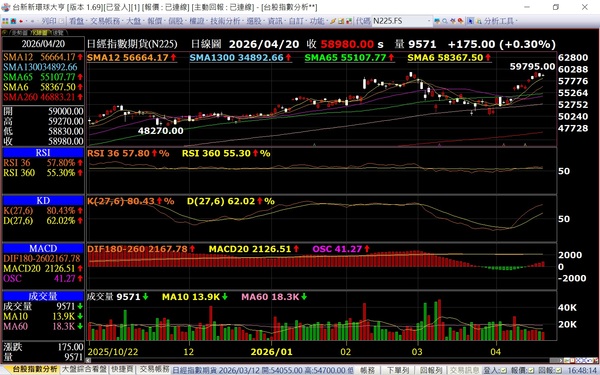
Task: Click the 回報列 button in status bar
Action: [x=431, y=370]
